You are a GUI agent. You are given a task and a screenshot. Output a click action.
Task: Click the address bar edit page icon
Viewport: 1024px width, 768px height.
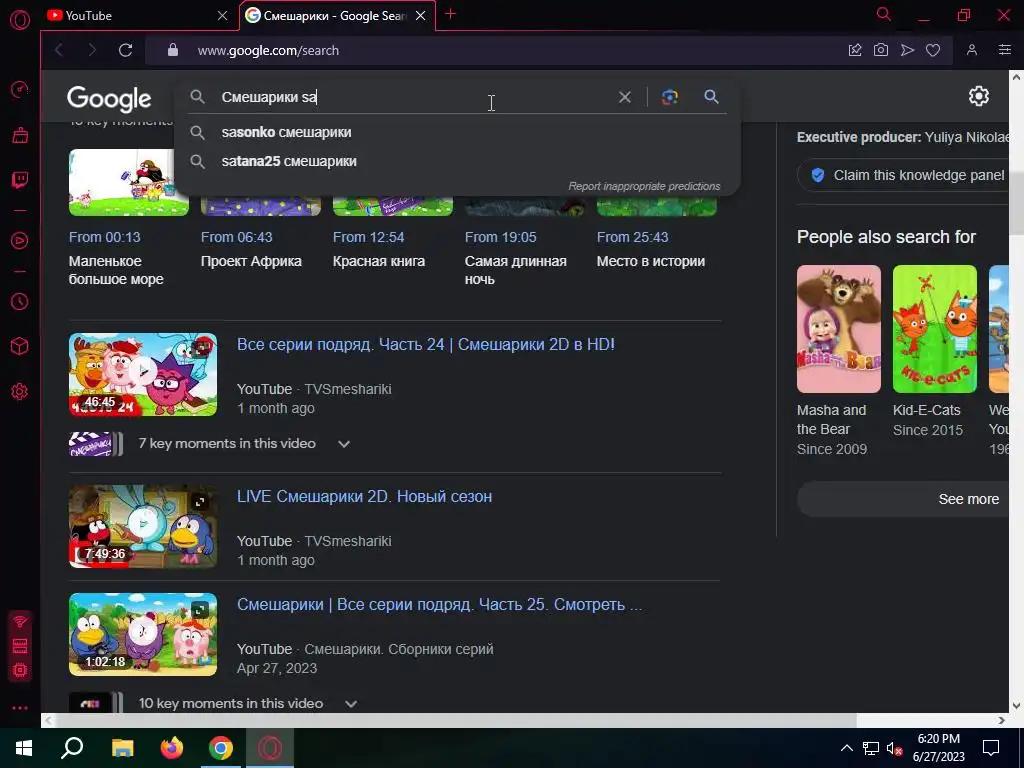coord(855,50)
